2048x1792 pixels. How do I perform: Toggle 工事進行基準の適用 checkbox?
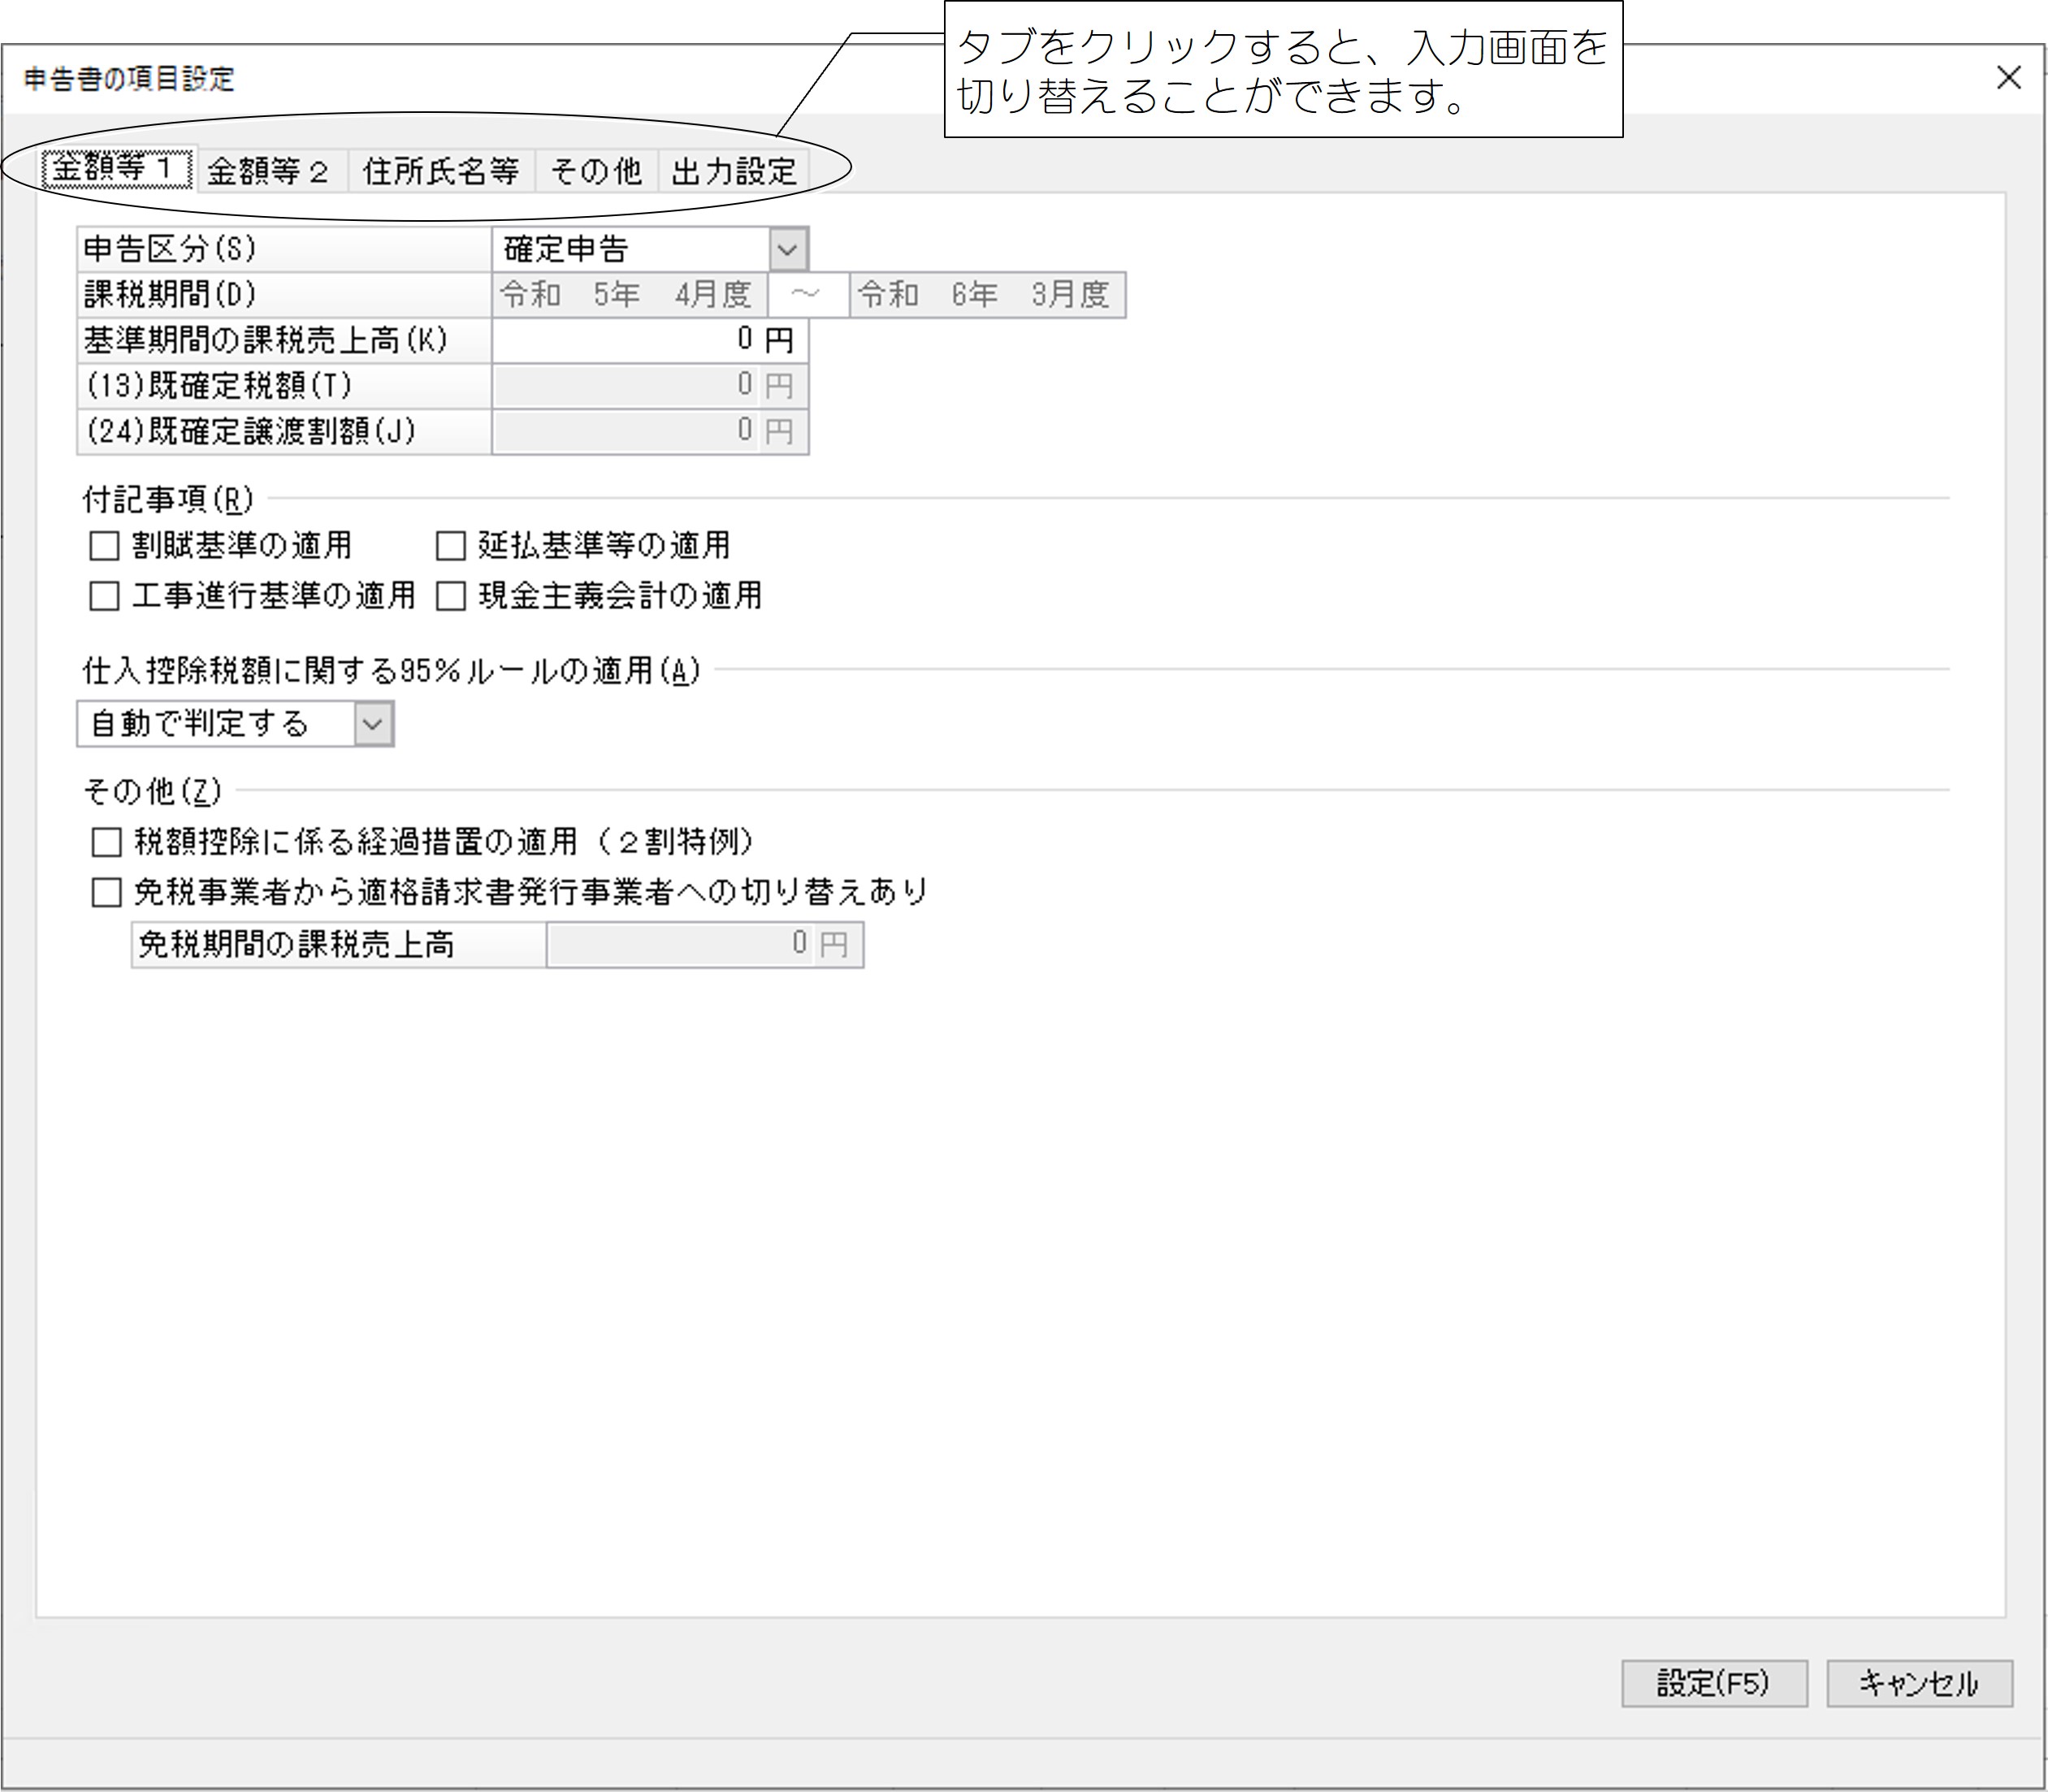104,596
